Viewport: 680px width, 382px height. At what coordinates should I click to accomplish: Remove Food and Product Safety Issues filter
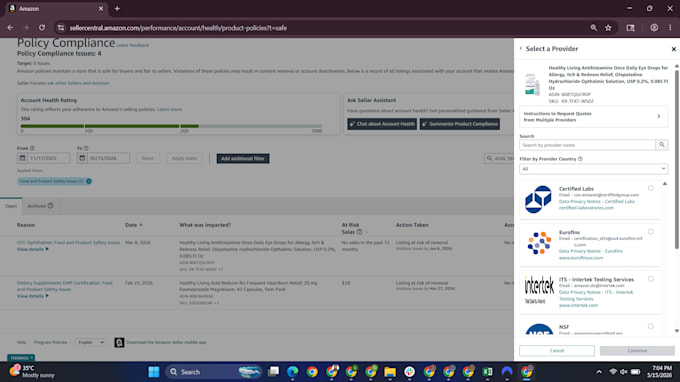[x=88, y=181]
